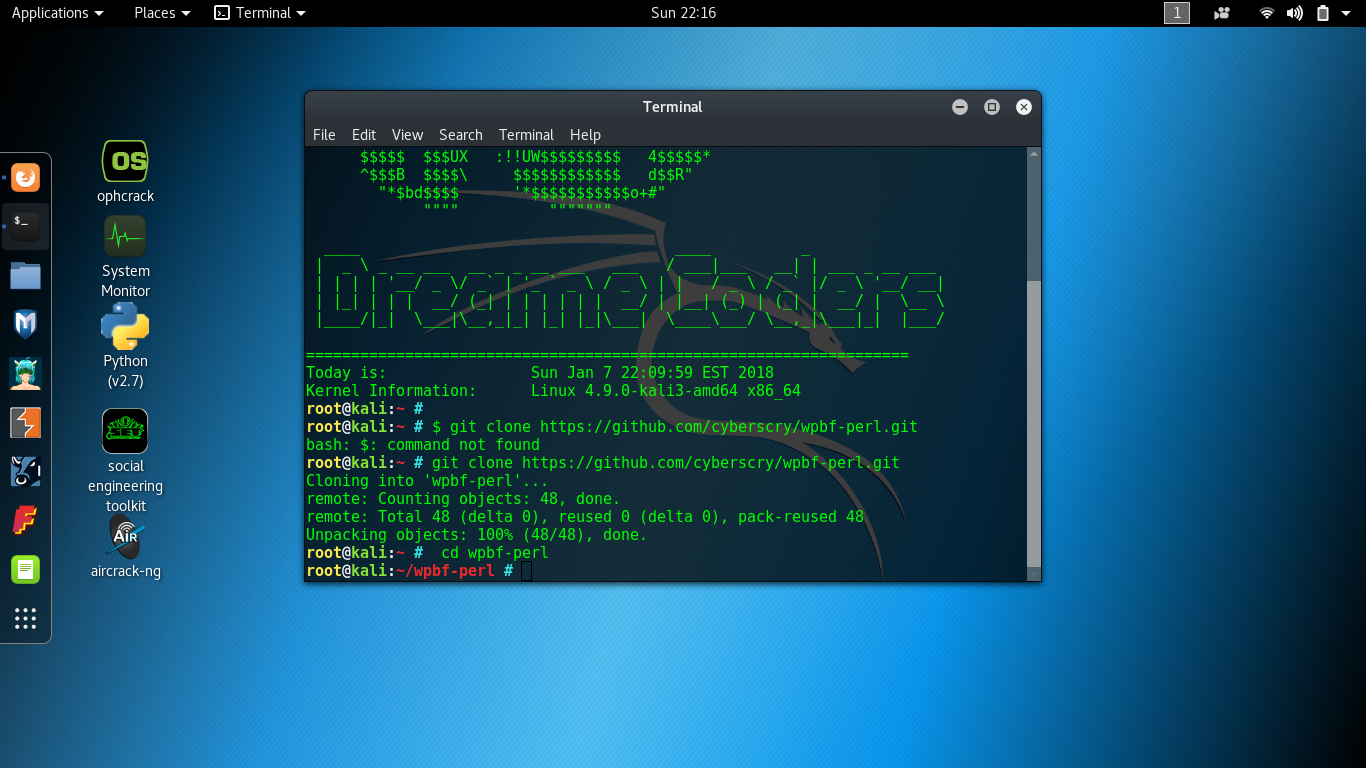1366x768 pixels.
Task: Open the terminal icon in the dock
Action: 26,226
